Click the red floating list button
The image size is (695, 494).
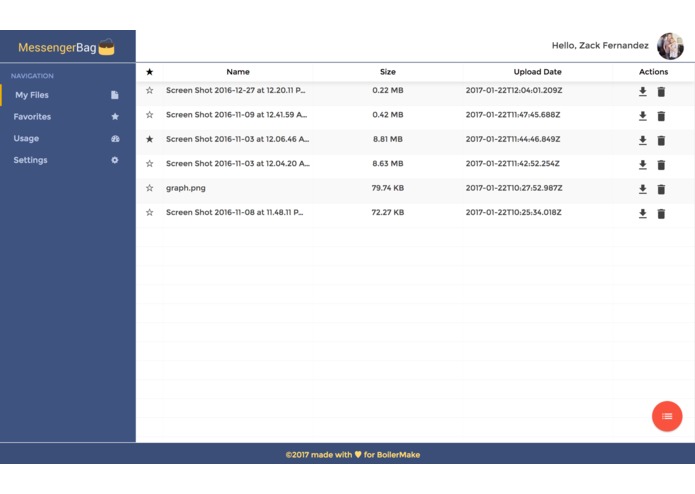tap(667, 416)
